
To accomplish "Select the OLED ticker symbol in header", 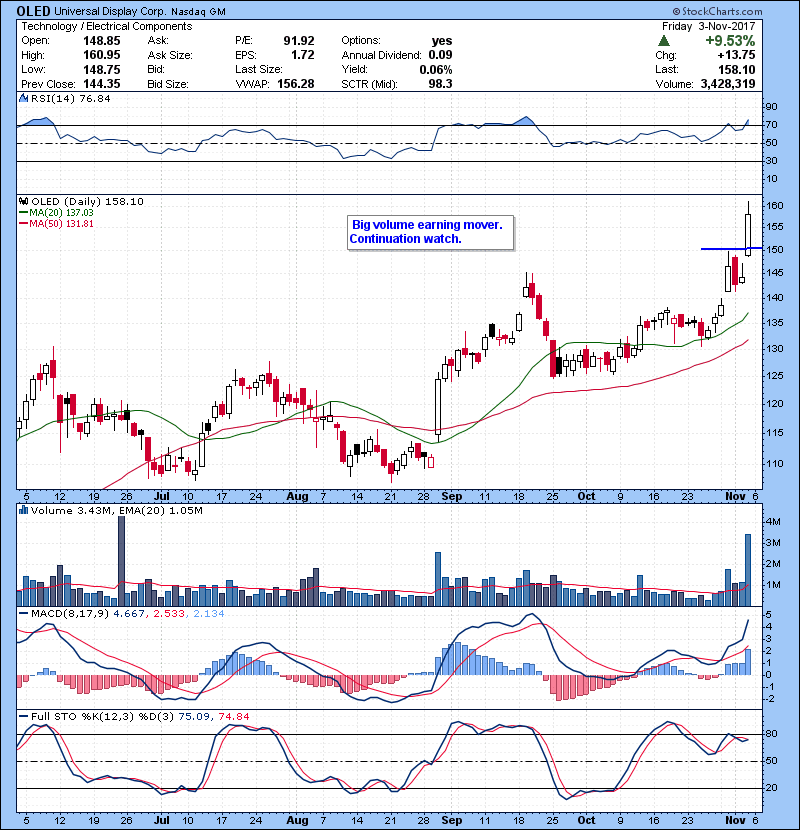I will coord(33,11).
